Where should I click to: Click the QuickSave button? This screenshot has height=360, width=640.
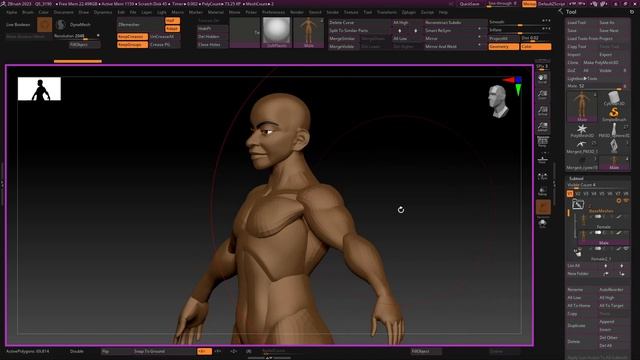(469, 4)
